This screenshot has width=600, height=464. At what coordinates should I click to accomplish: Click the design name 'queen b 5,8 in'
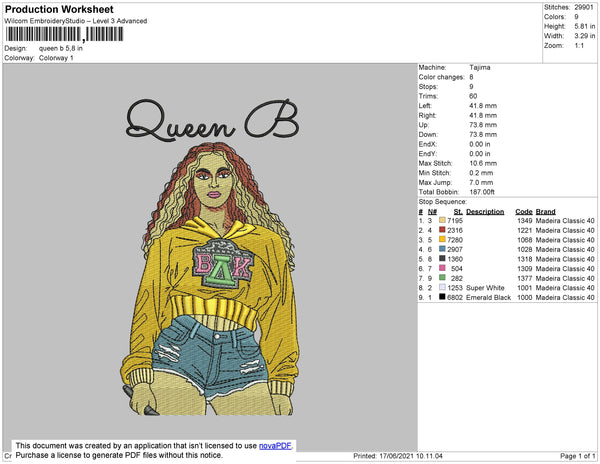[60, 49]
